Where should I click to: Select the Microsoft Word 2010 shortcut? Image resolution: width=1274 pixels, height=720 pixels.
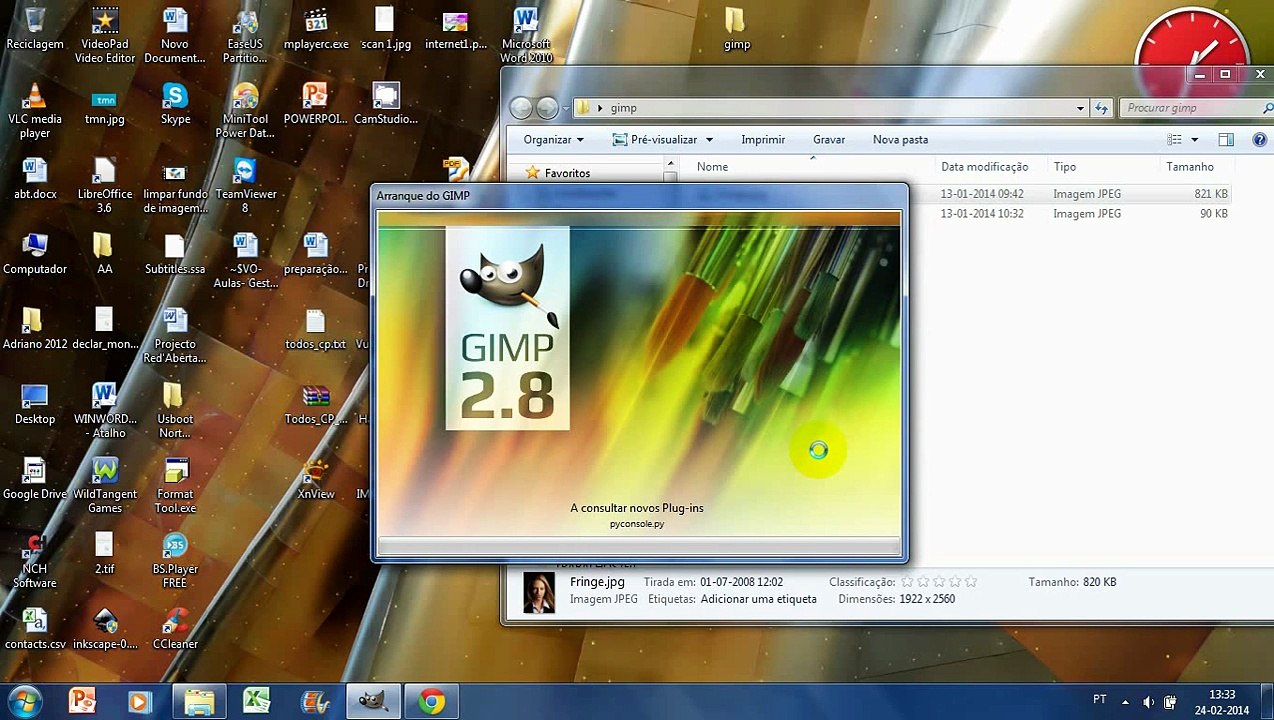point(526,36)
